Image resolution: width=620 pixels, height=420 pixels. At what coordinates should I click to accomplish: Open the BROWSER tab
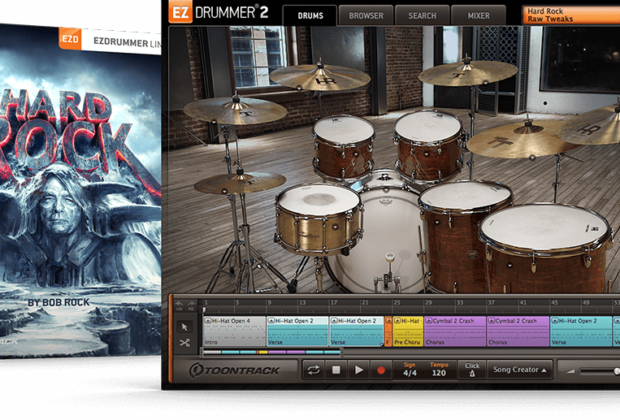click(366, 16)
